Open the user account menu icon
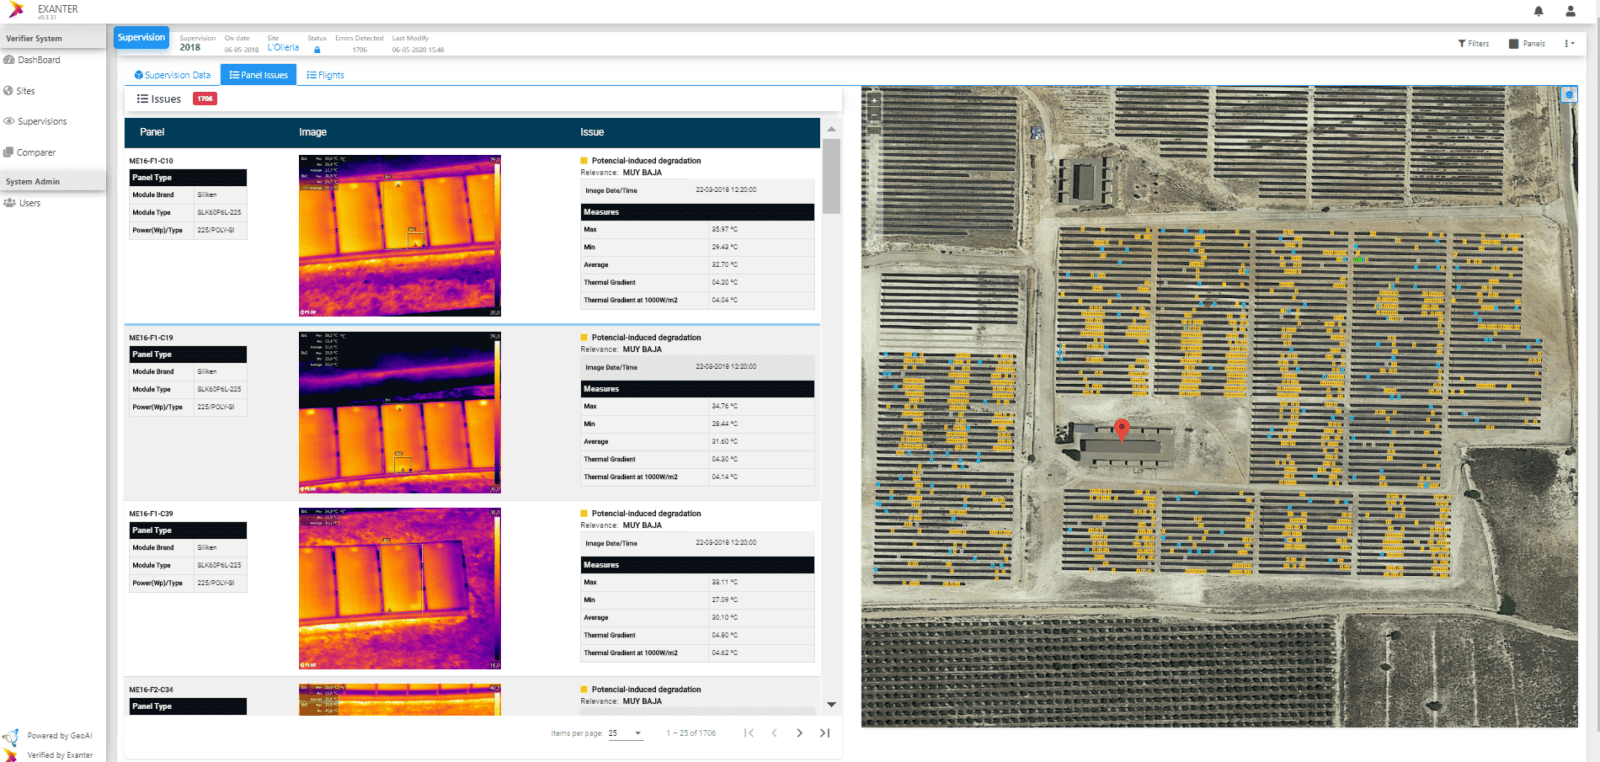The width and height of the screenshot is (1600, 762). click(1570, 11)
